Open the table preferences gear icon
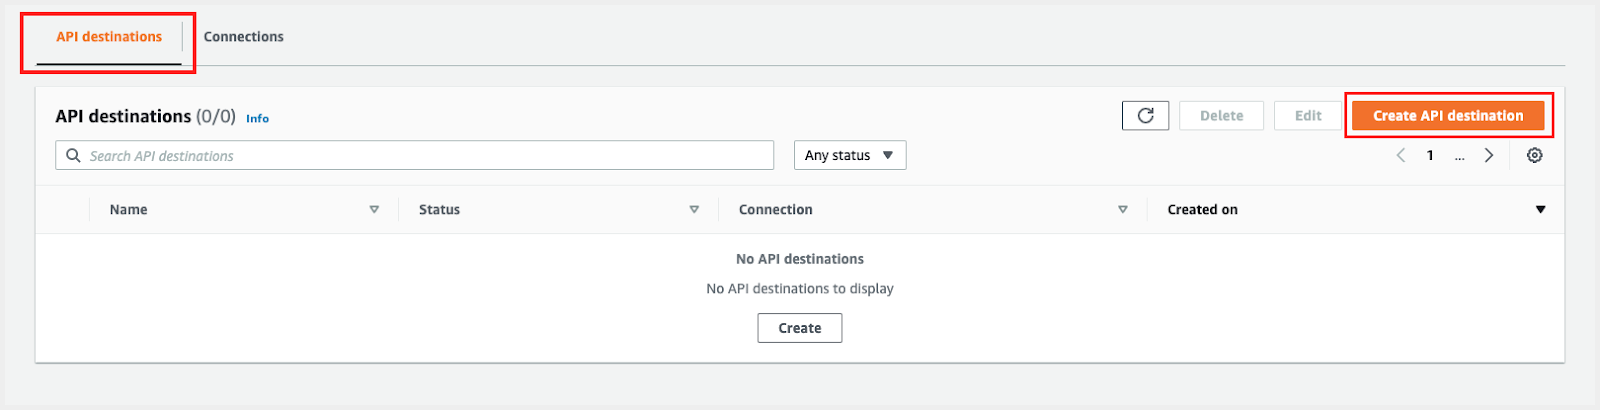 [1534, 155]
